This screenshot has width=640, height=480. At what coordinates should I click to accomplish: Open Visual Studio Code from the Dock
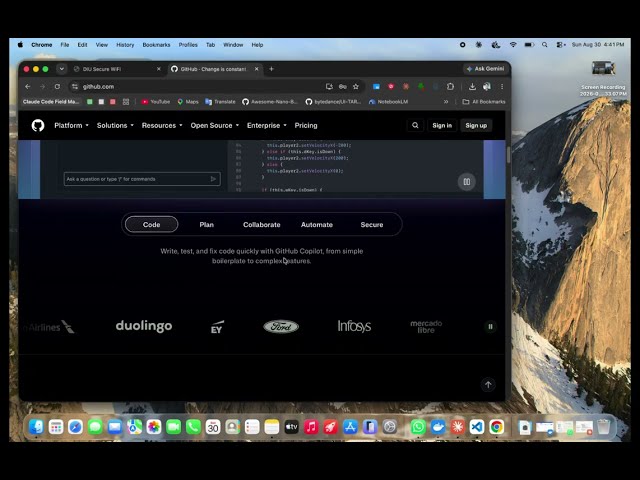pyautogui.click(x=477, y=427)
